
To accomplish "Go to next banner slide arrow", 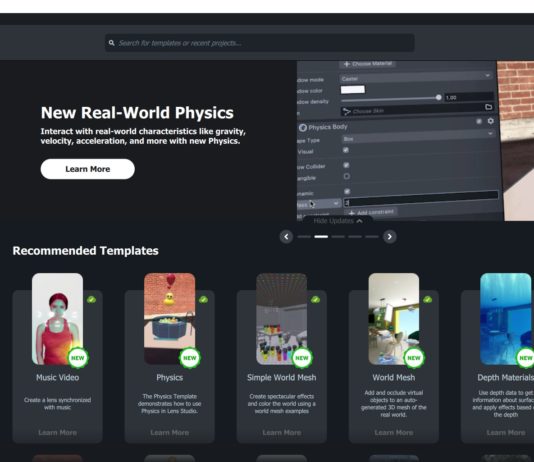I will coord(390,237).
